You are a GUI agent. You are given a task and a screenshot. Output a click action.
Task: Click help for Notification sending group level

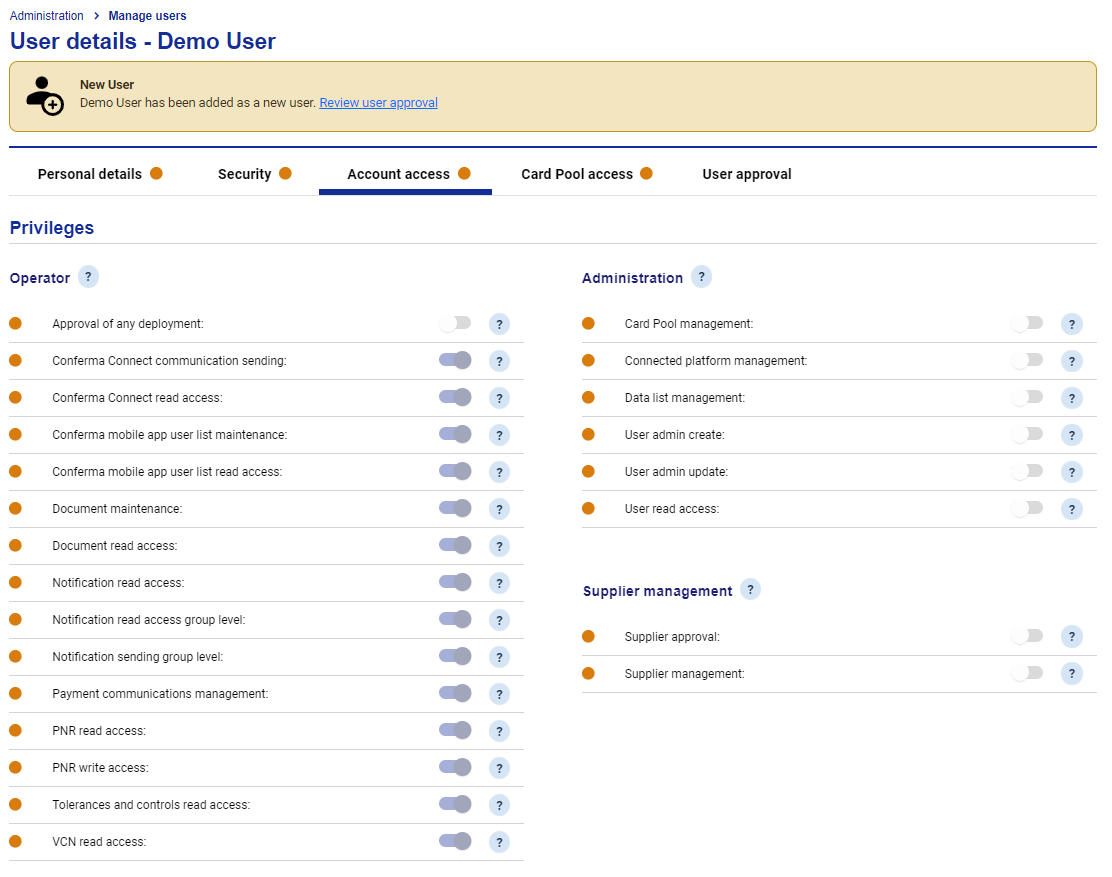[x=499, y=657]
